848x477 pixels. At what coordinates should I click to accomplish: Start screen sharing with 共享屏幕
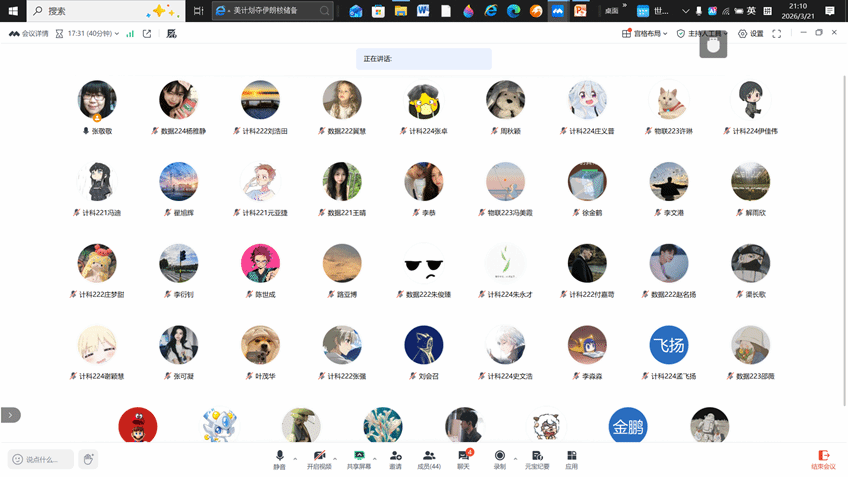[359, 458]
